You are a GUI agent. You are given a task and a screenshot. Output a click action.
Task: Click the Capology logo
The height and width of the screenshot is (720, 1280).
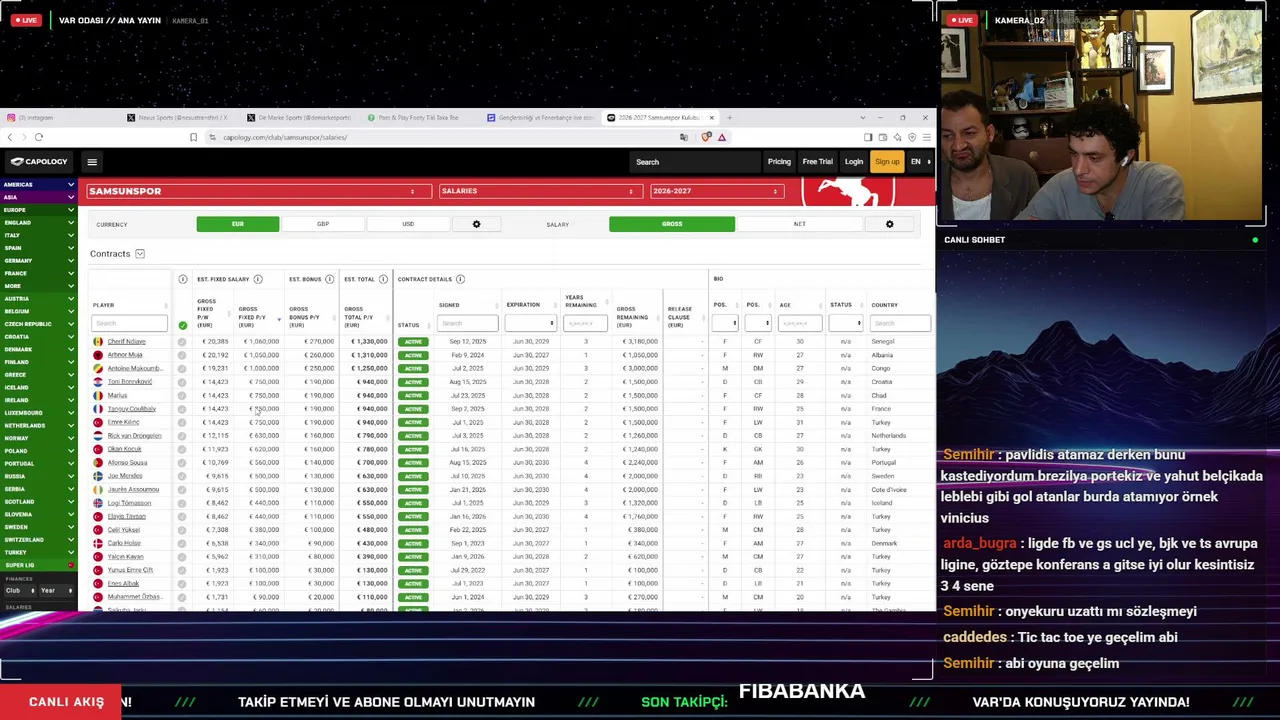[x=40, y=162]
